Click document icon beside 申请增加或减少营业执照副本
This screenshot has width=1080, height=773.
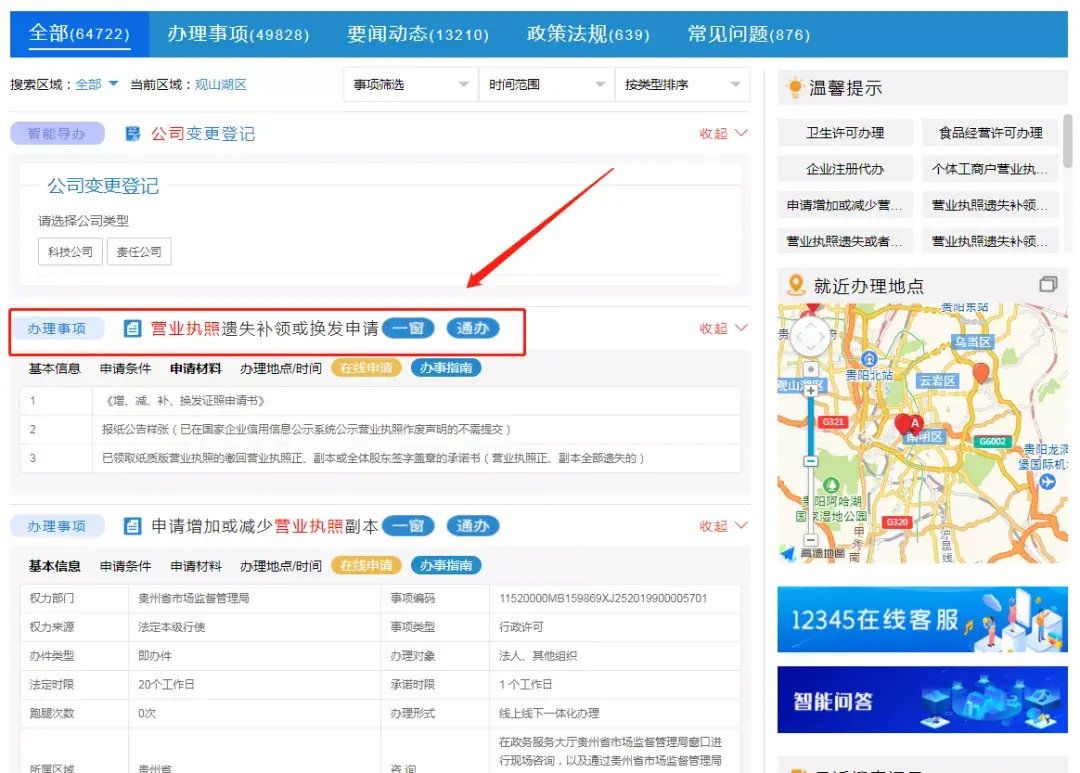point(133,526)
